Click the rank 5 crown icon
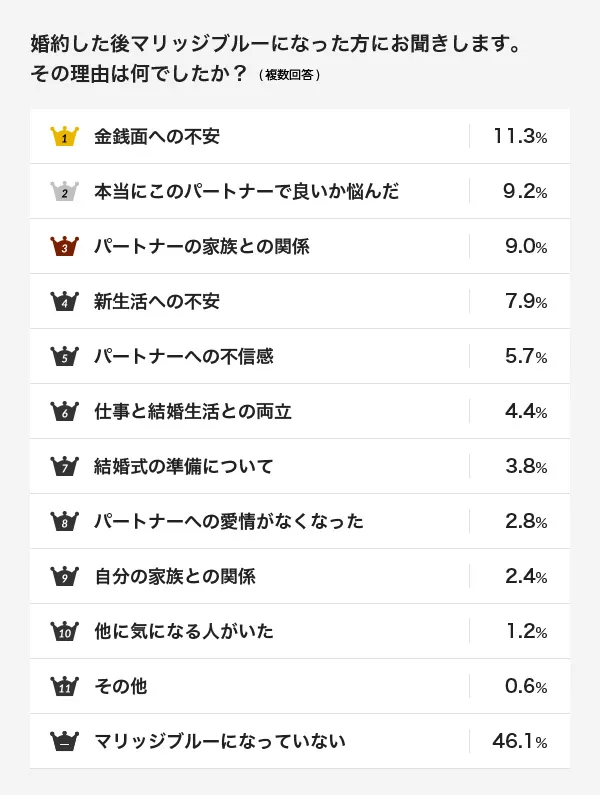 (x=64, y=356)
